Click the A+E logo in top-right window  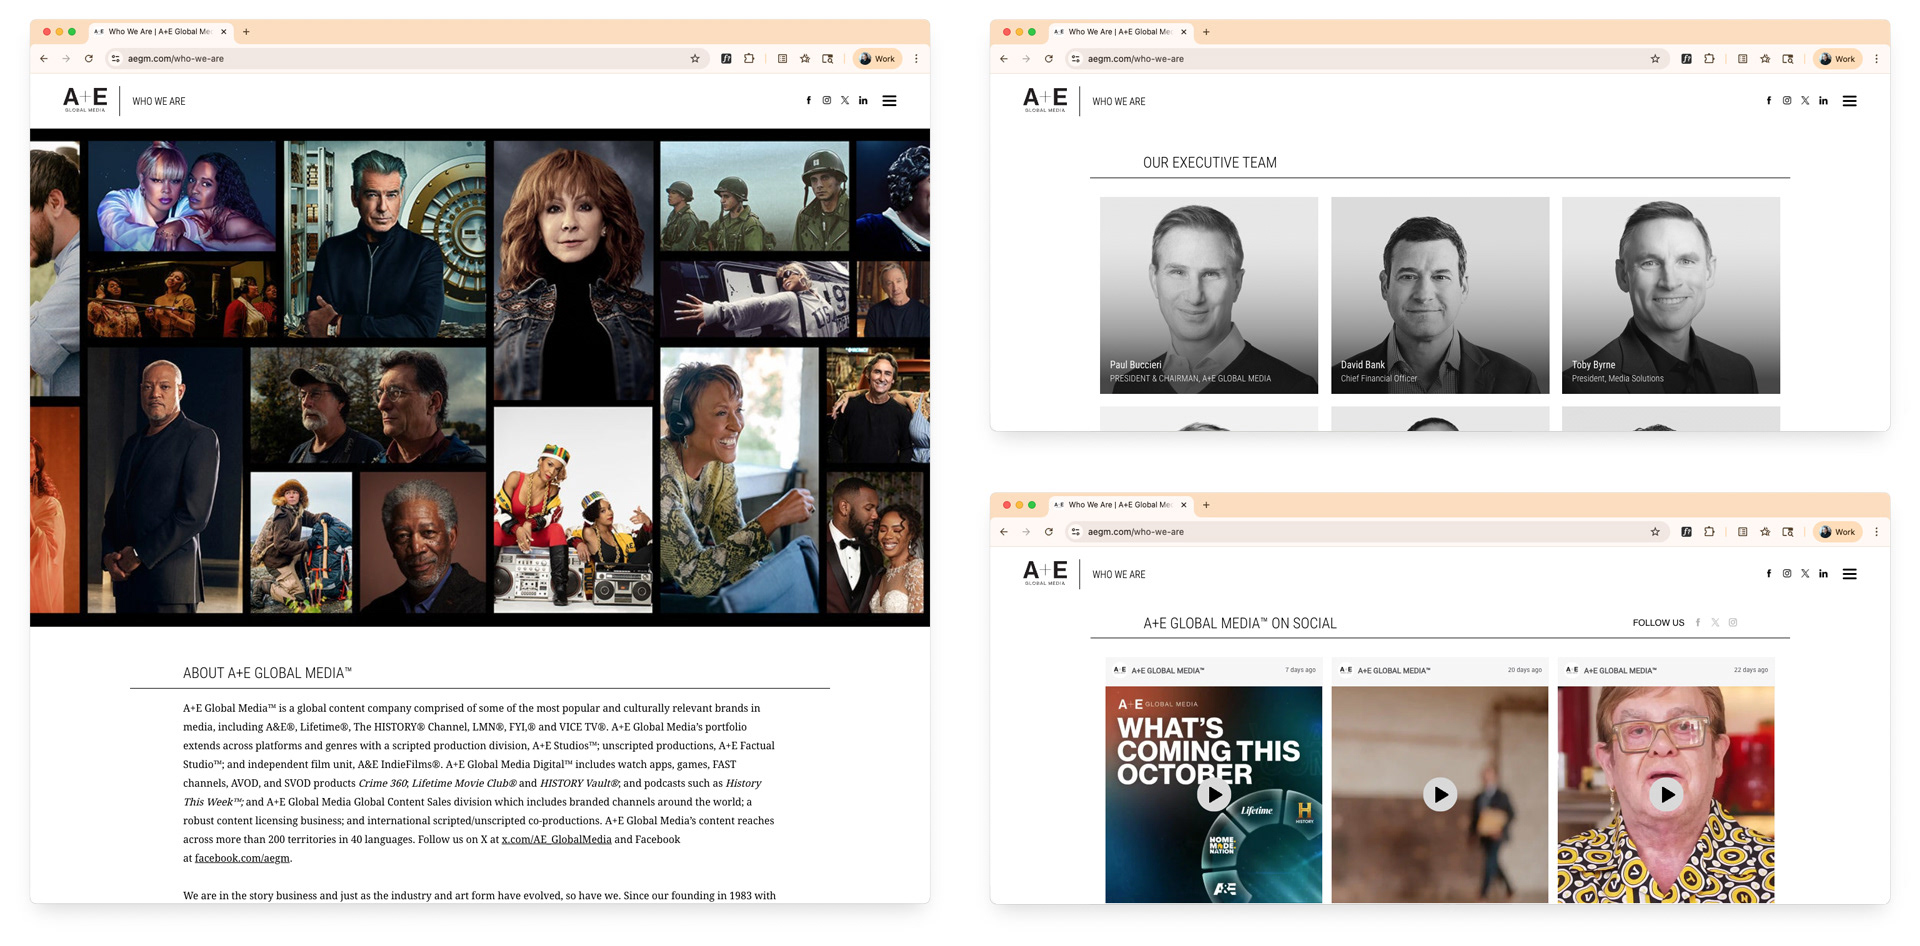click(x=1045, y=100)
